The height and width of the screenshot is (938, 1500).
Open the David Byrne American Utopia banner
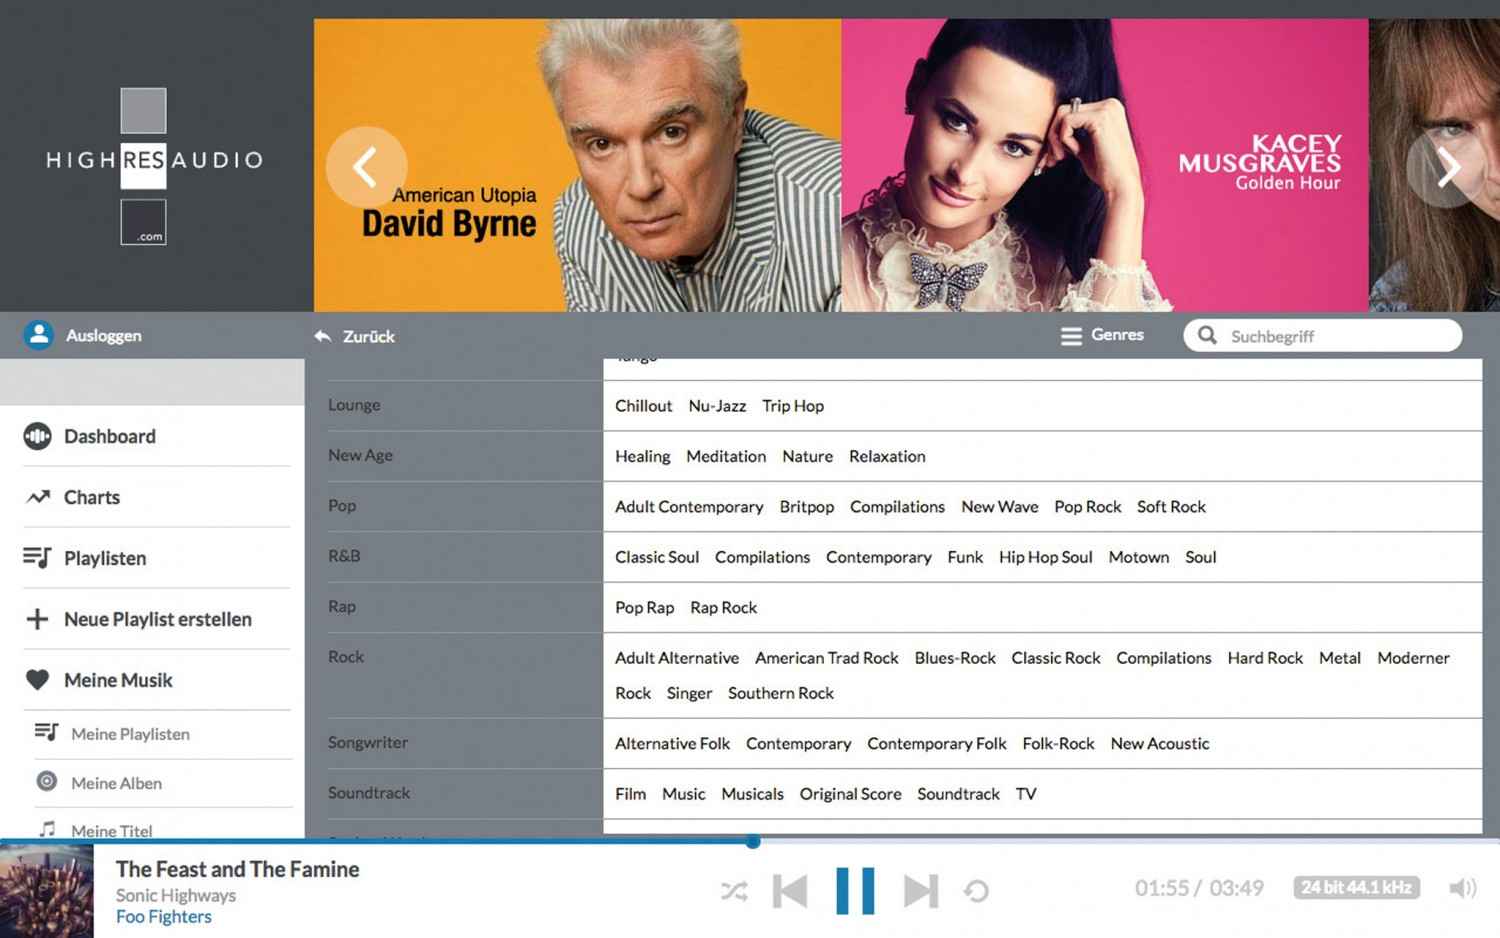point(577,165)
